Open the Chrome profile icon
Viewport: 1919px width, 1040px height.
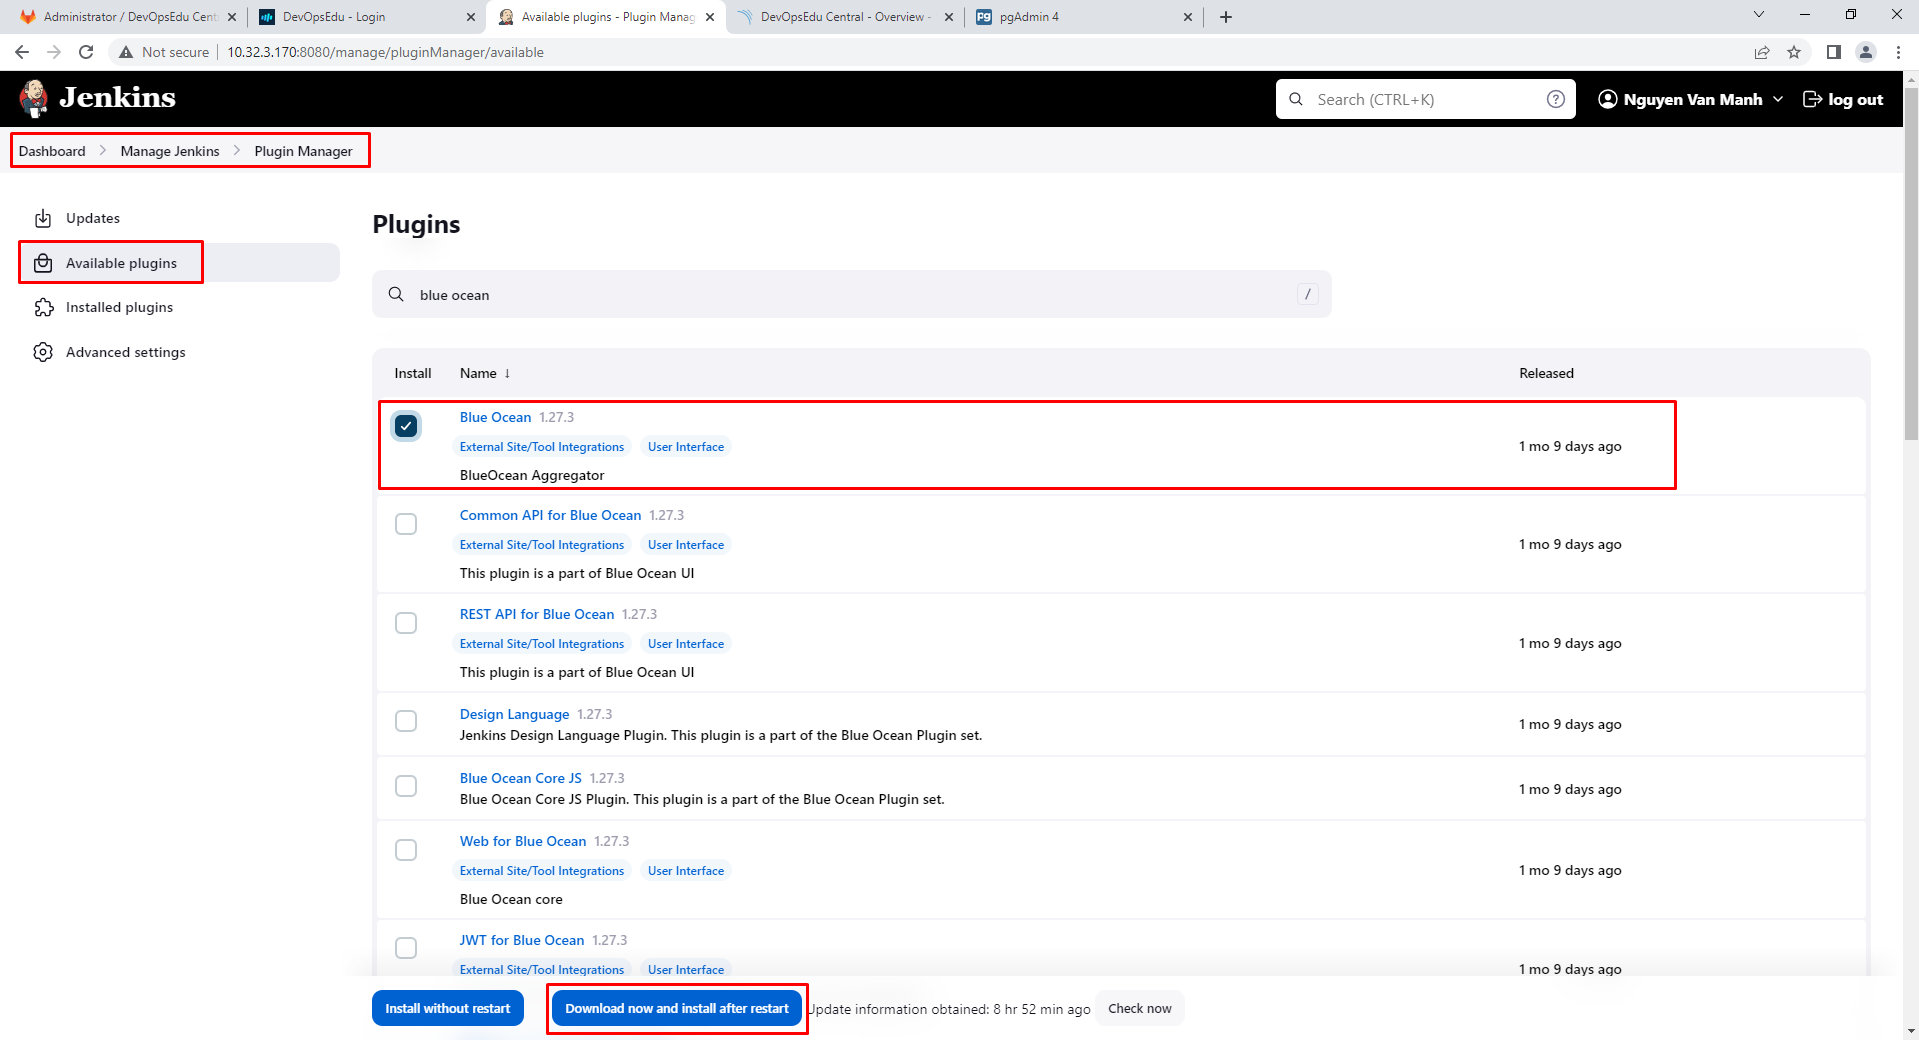(1865, 52)
